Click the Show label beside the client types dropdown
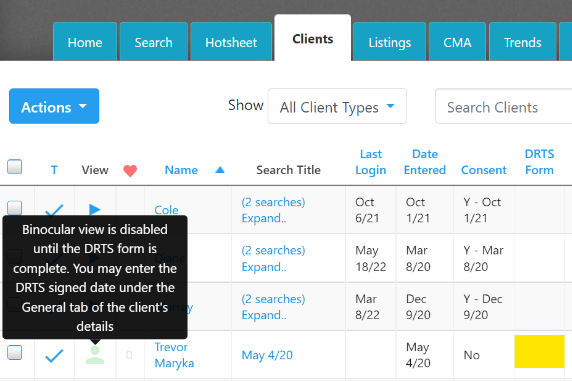This screenshot has height=381, width=572. (x=246, y=105)
